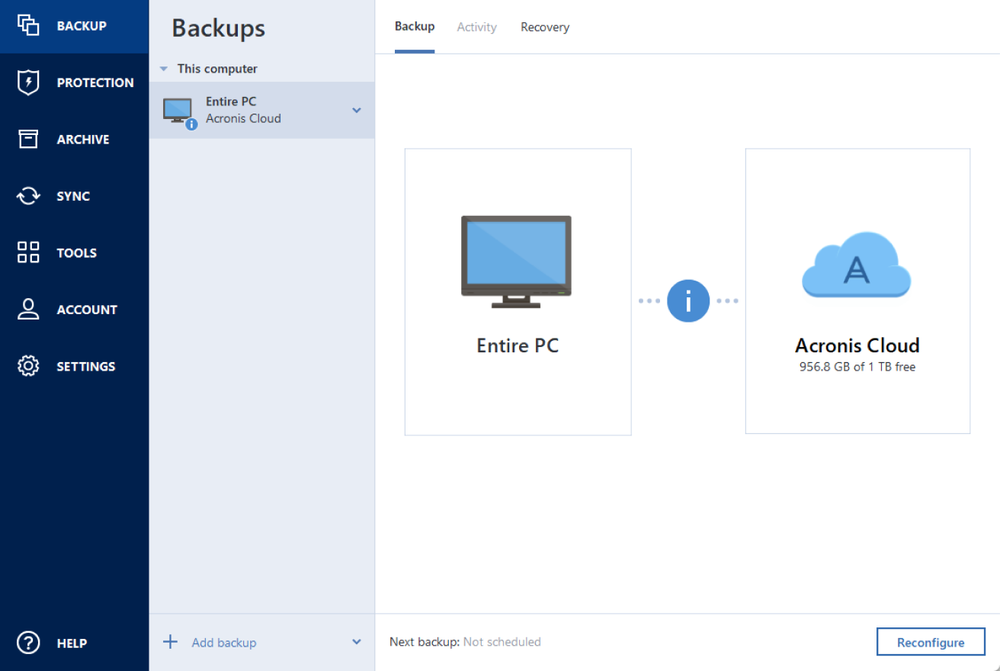Viewport: 1000px width, 671px height.
Task: Select the Archive box icon
Action: (x=28, y=139)
